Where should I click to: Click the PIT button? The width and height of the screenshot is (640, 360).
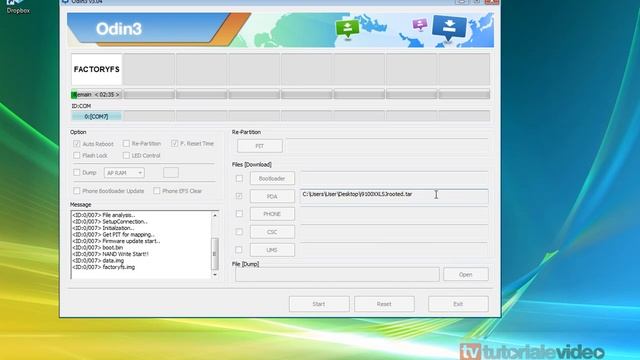tap(260, 146)
